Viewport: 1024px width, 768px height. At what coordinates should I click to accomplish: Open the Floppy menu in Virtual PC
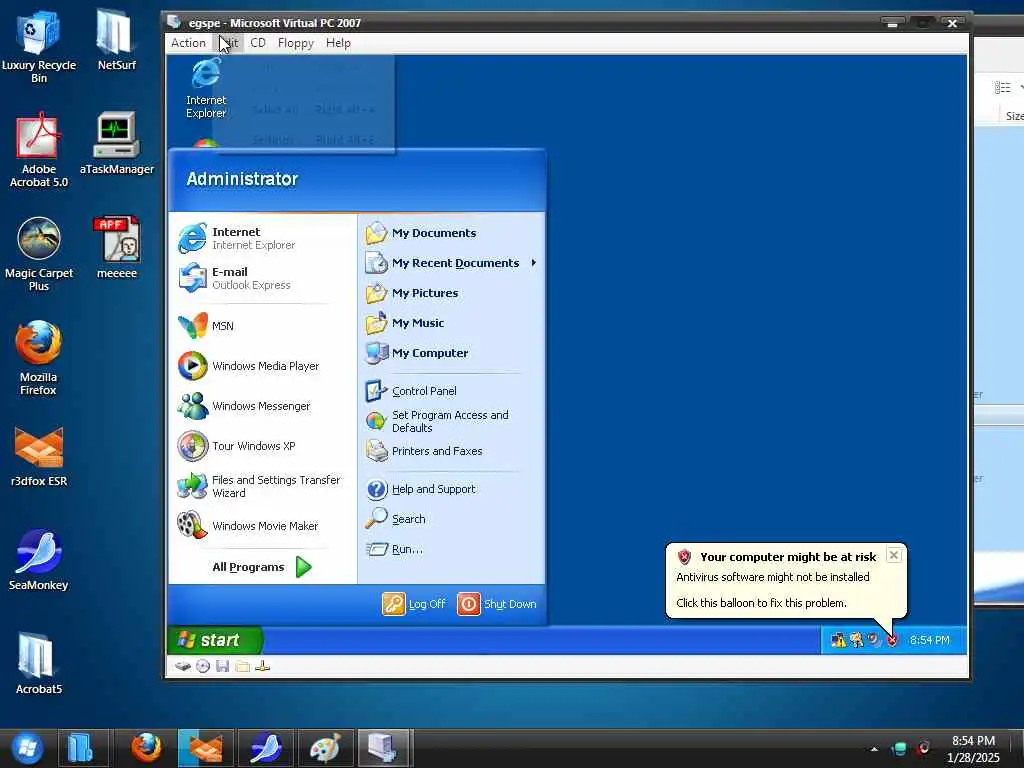(296, 43)
